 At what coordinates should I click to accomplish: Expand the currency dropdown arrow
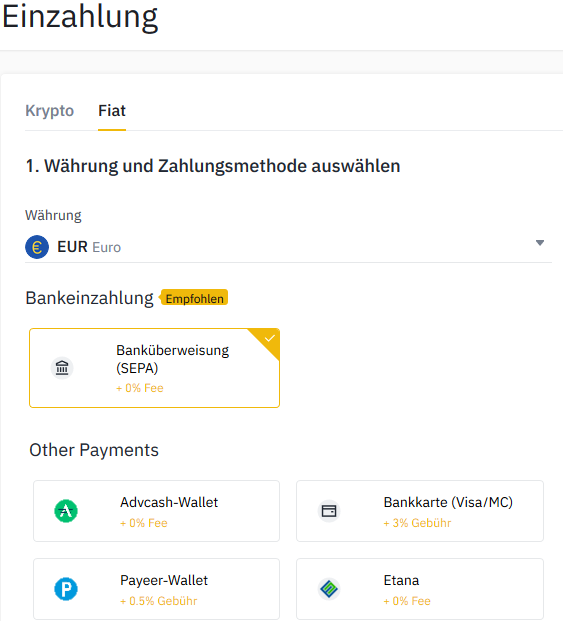540,243
